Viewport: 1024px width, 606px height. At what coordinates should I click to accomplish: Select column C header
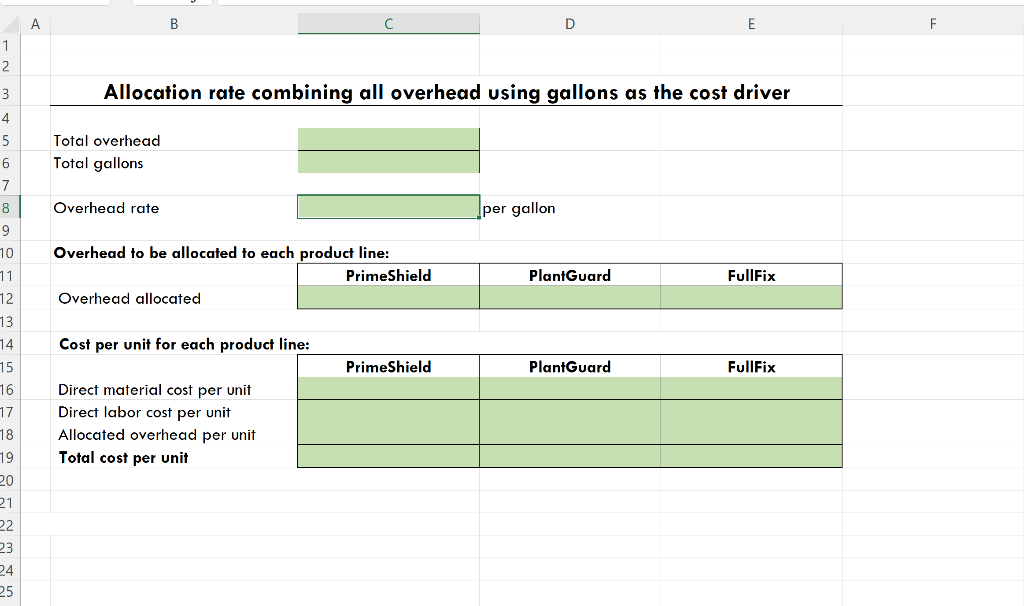tap(389, 24)
